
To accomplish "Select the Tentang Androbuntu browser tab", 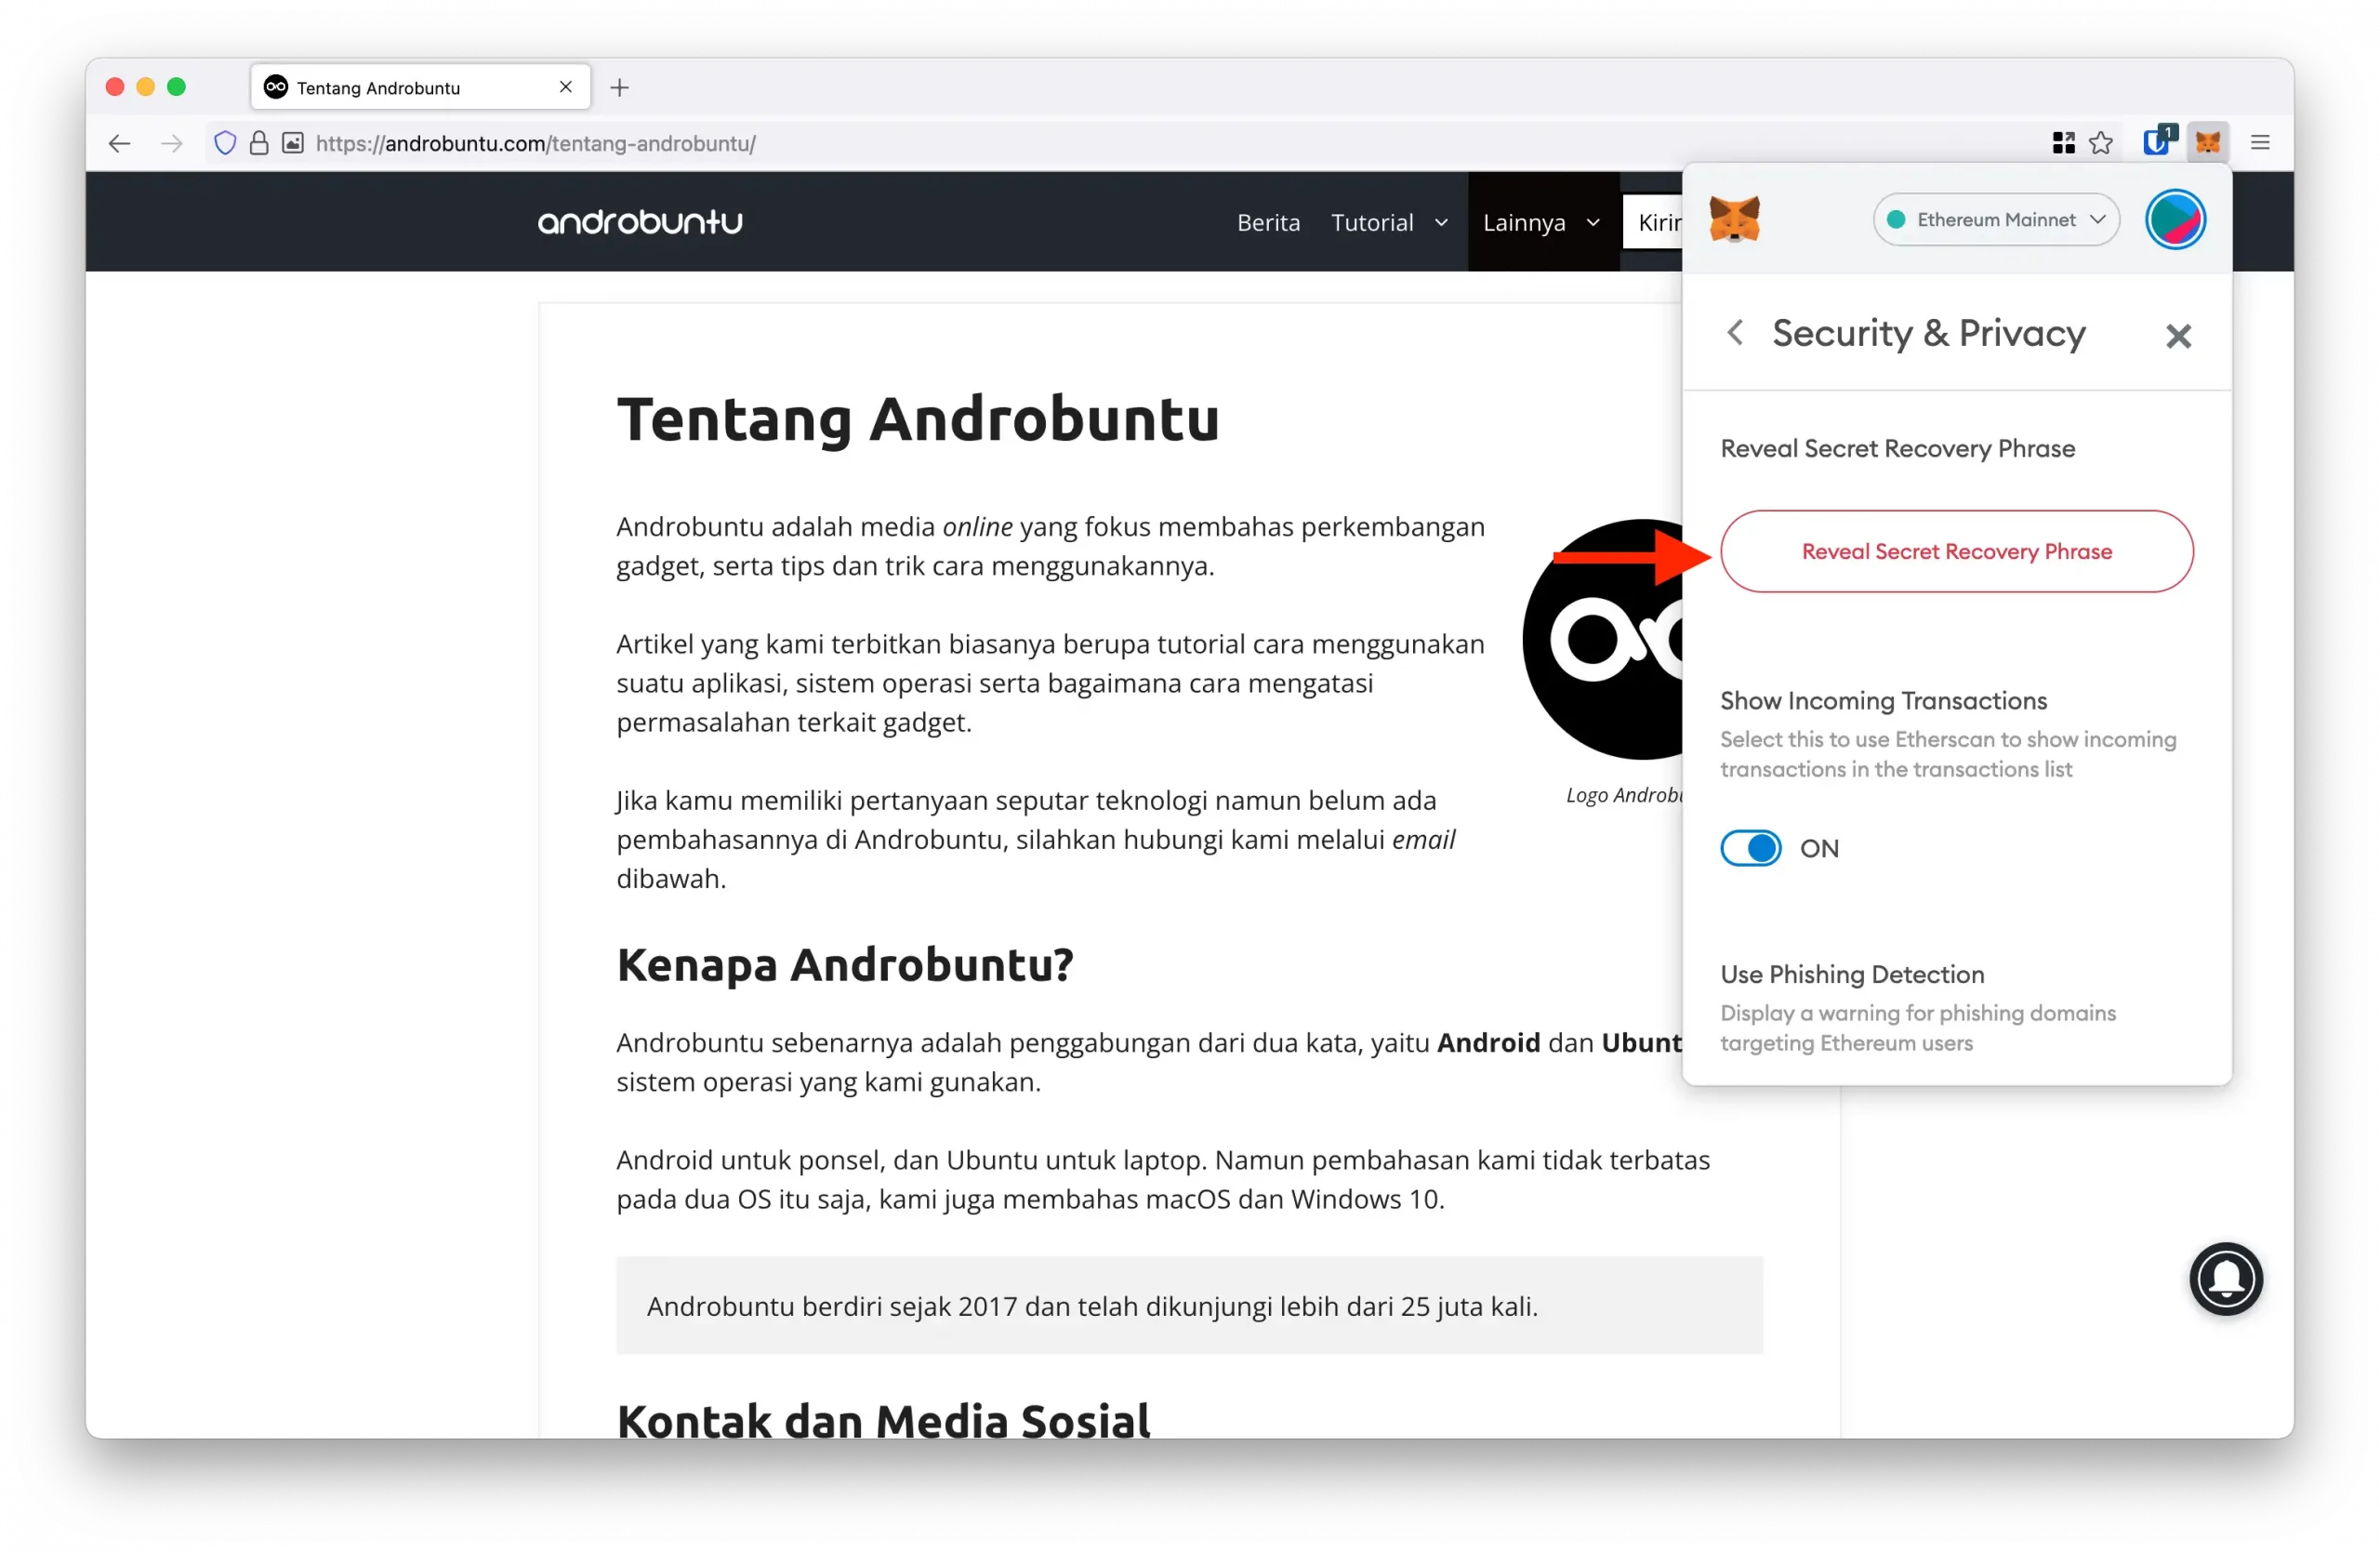I will click(400, 88).
